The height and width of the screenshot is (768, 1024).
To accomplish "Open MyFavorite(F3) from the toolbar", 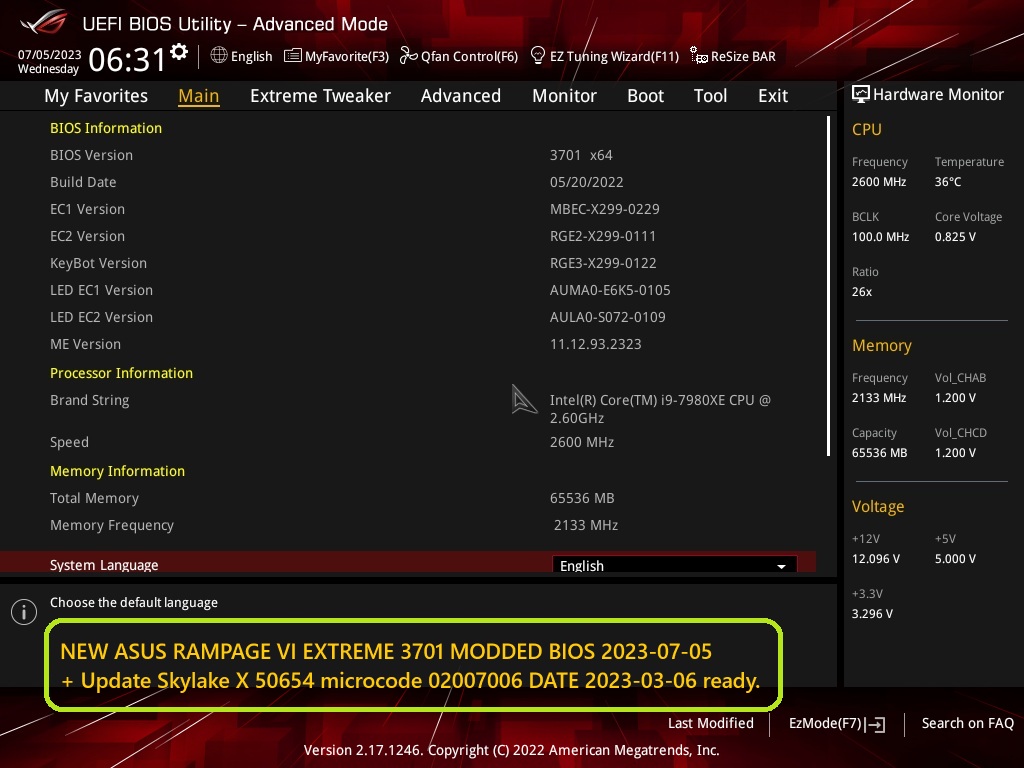I will pyautogui.click(x=337, y=56).
